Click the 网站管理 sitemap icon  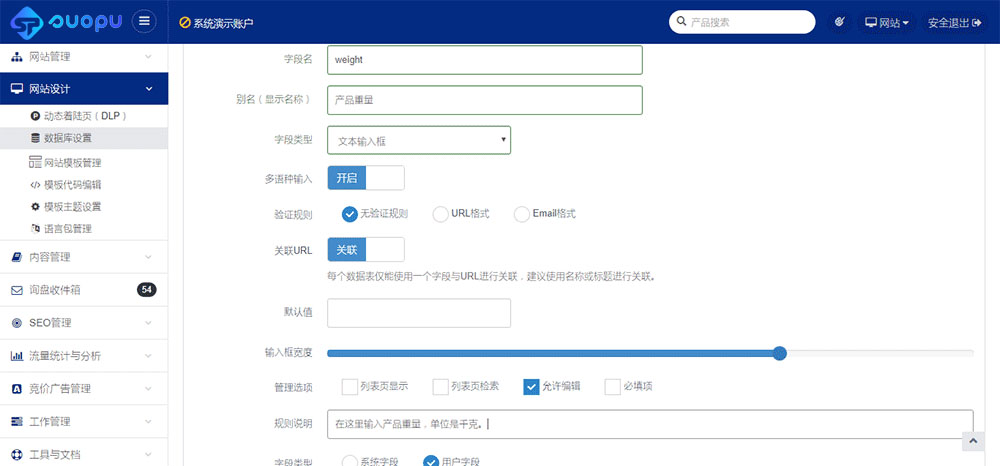point(17,57)
